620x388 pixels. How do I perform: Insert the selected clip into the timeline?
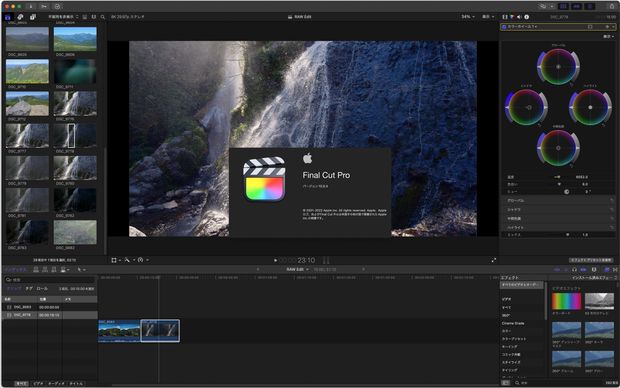pos(45,270)
